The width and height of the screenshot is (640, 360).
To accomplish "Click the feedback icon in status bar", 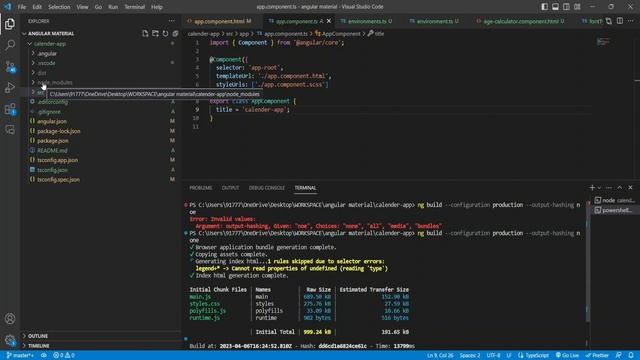I will click(x=619, y=356).
